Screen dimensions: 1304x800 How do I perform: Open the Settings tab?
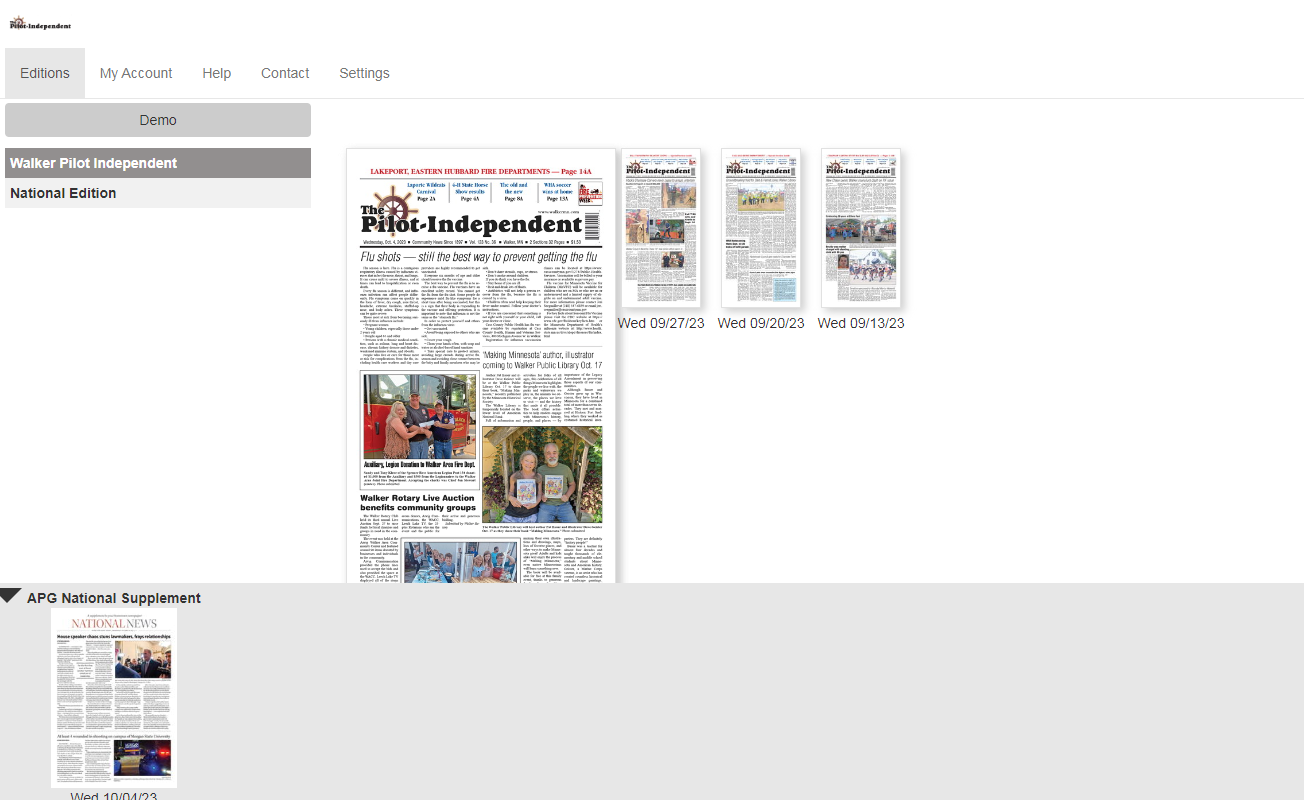[x=364, y=73]
